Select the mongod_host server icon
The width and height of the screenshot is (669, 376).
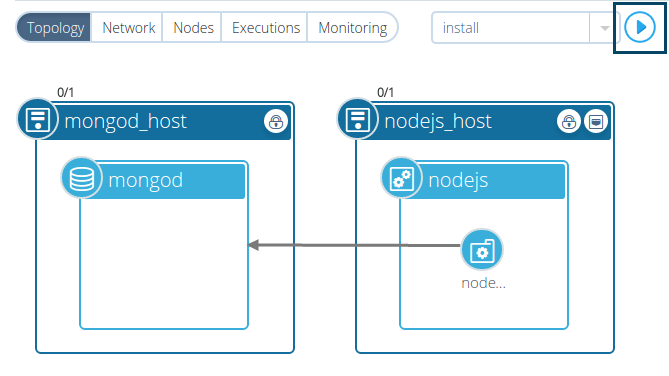point(38,119)
